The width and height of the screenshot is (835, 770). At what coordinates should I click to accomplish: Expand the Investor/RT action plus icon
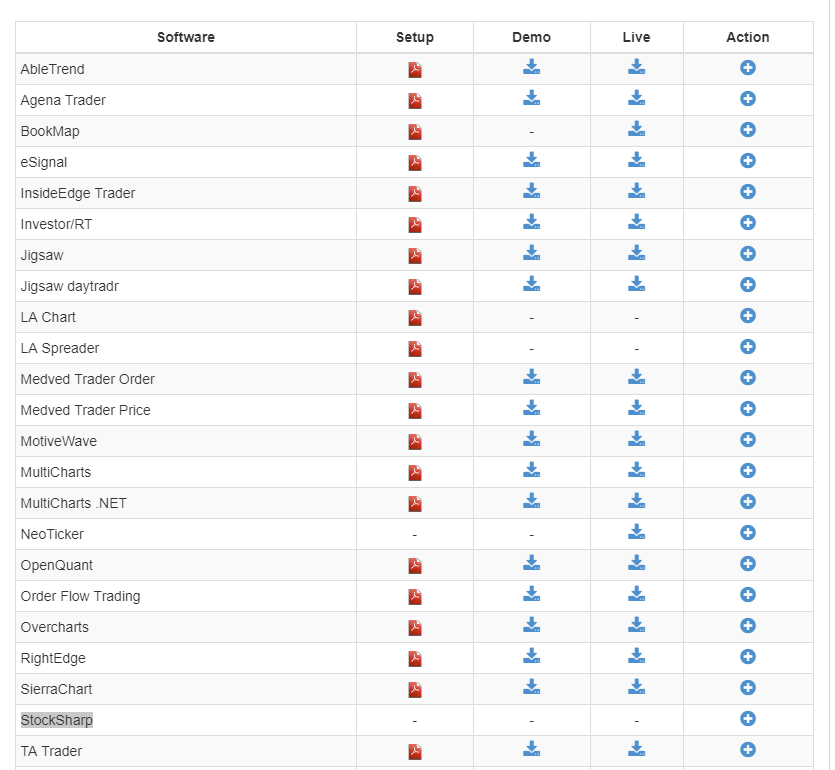[x=747, y=223]
